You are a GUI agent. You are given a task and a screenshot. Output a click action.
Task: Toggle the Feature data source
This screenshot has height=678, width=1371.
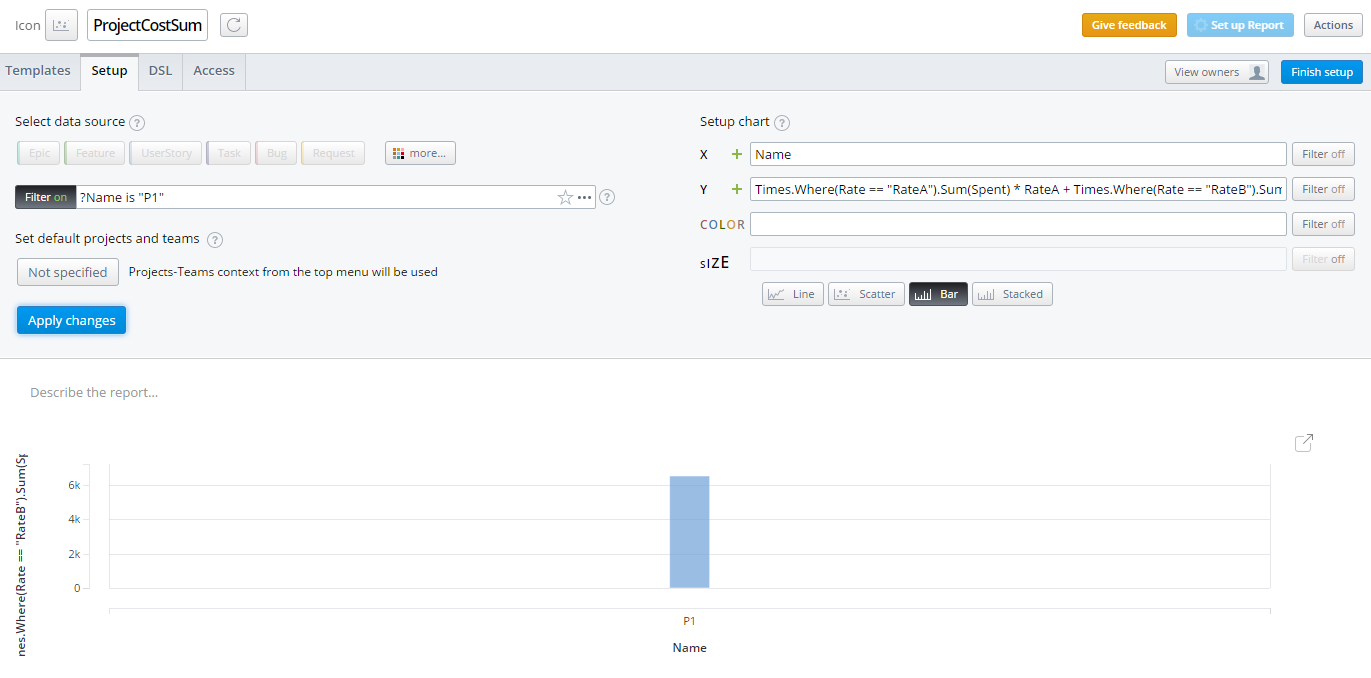pyautogui.click(x=95, y=153)
